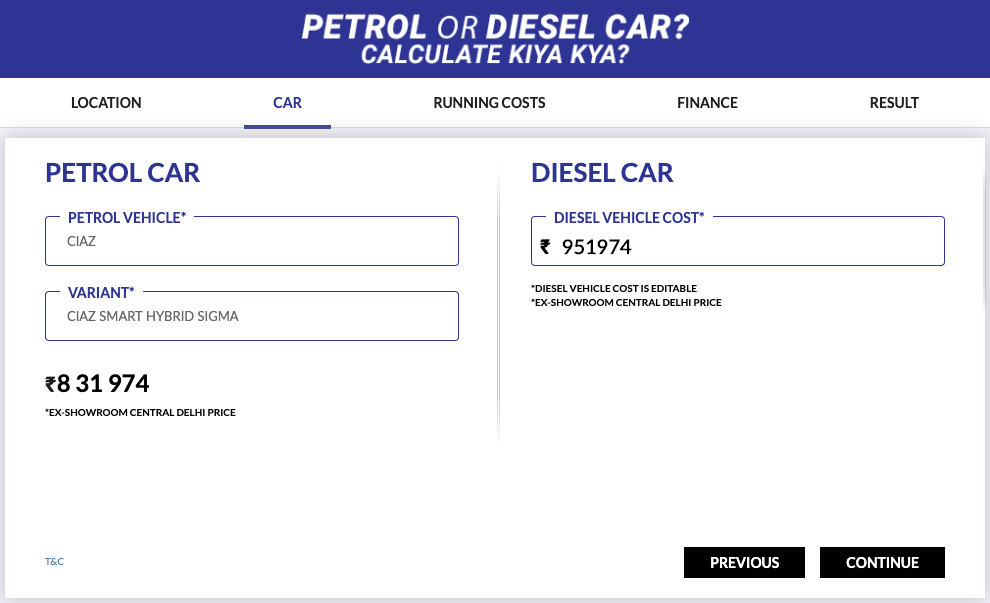Open the T&C link

pyautogui.click(x=54, y=561)
